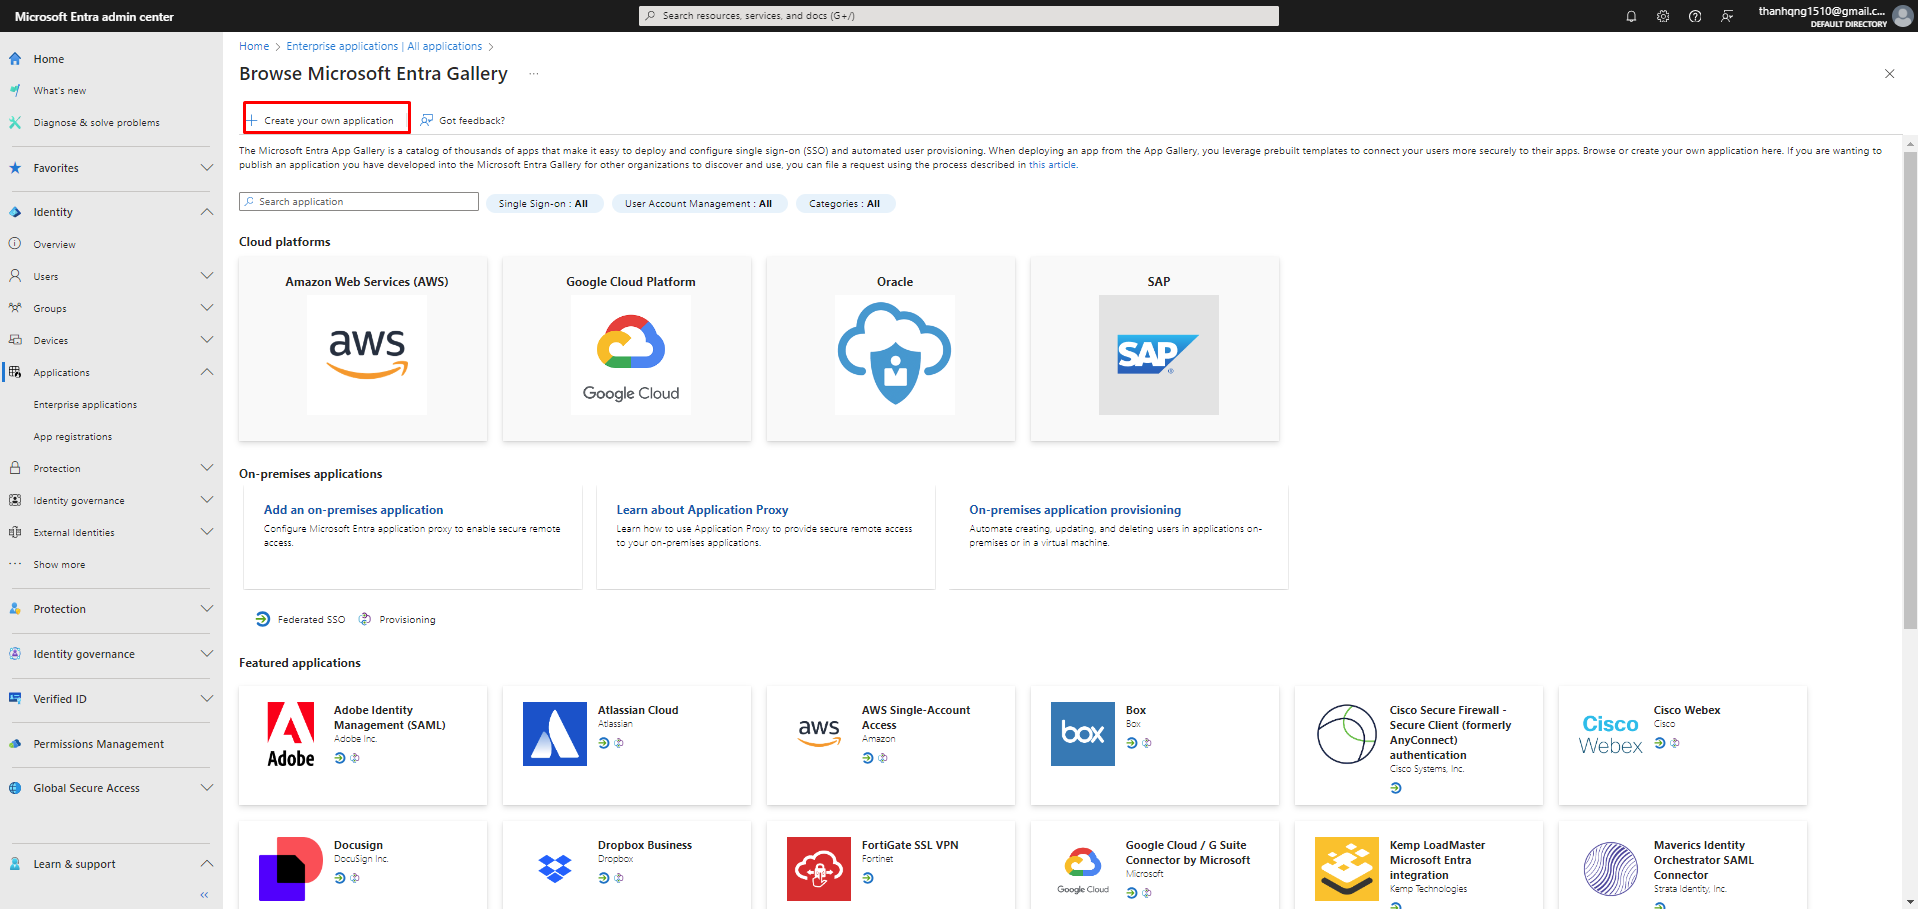Image resolution: width=1918 pixels, height=909 pixels.
Task: Expand the Favorites section chevron
Action: [207, 168]
